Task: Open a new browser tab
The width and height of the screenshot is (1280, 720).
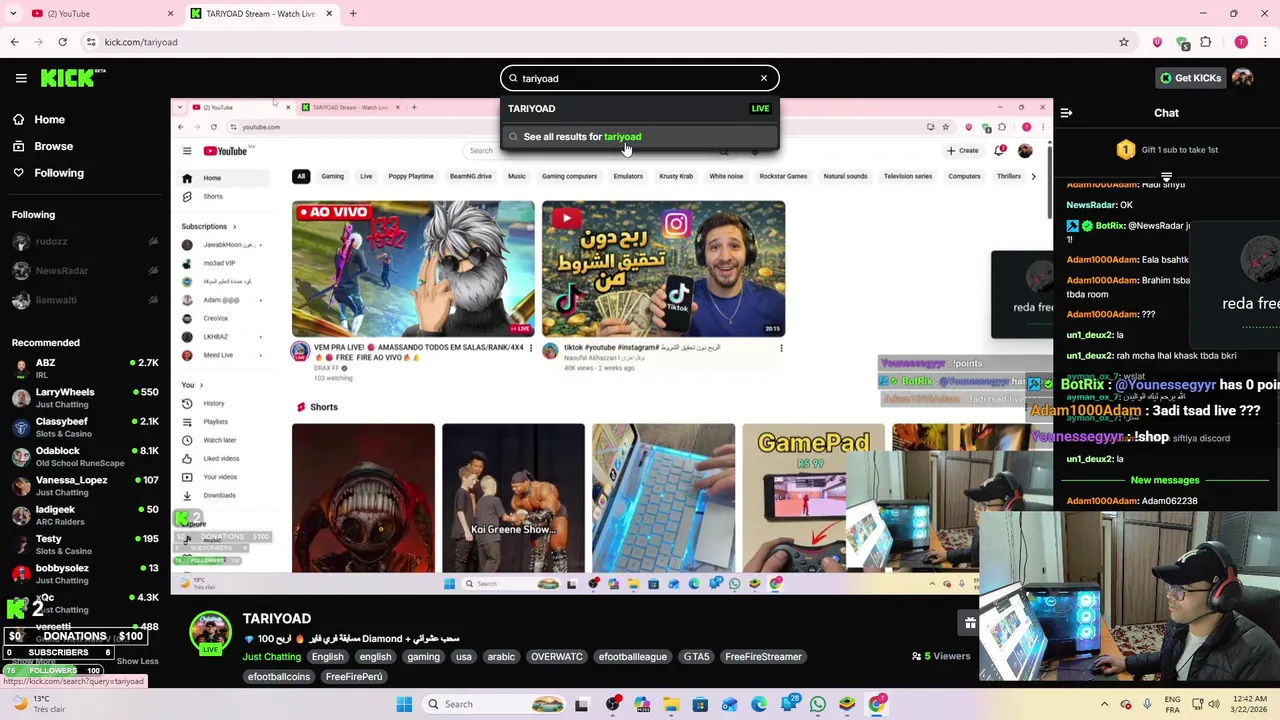Action: [x=353, y=14]
